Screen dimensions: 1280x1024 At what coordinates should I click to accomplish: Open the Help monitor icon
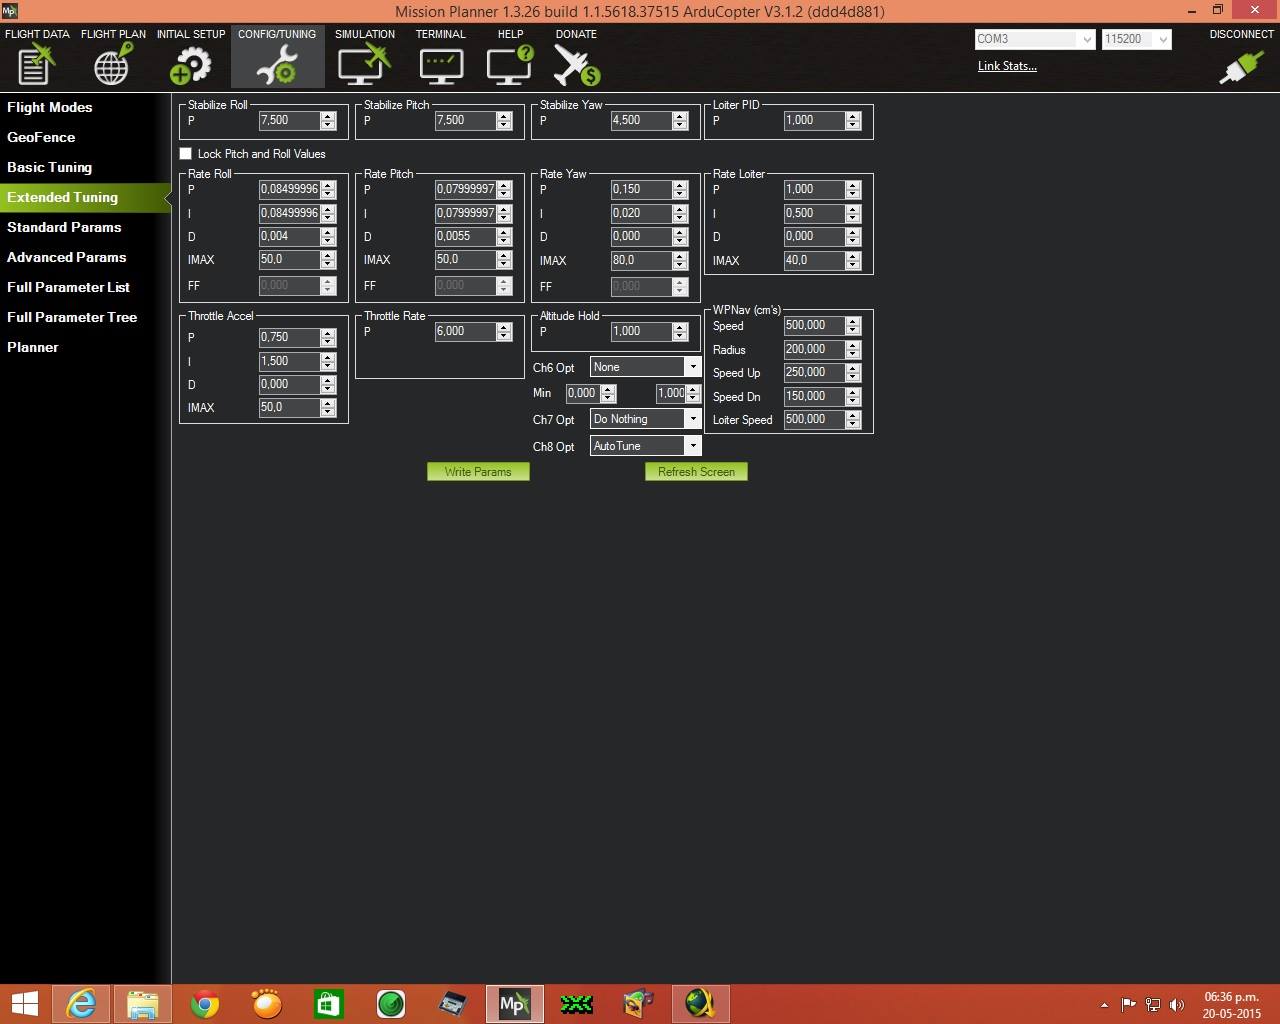coord(510,64)
